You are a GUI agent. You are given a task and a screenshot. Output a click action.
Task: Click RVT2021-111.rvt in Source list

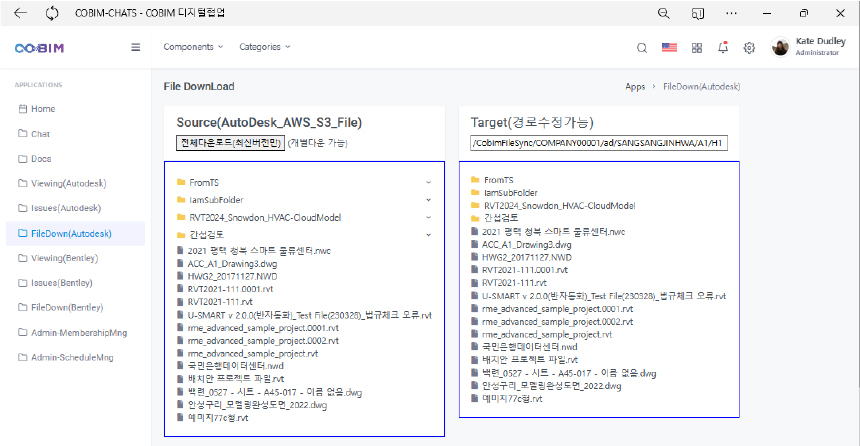pyautogui.click(x=220, y=302)
